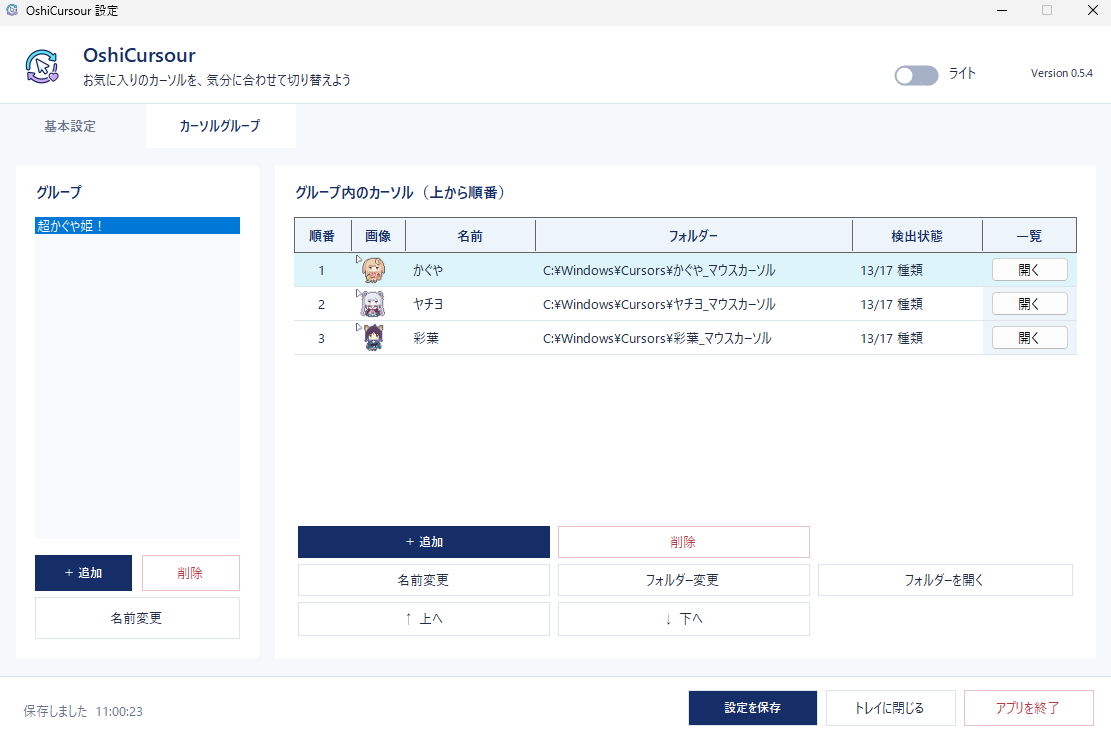Select the name cell ヤチヨ
Screen dimensions: 1111x742
click(x=428, y=304)
